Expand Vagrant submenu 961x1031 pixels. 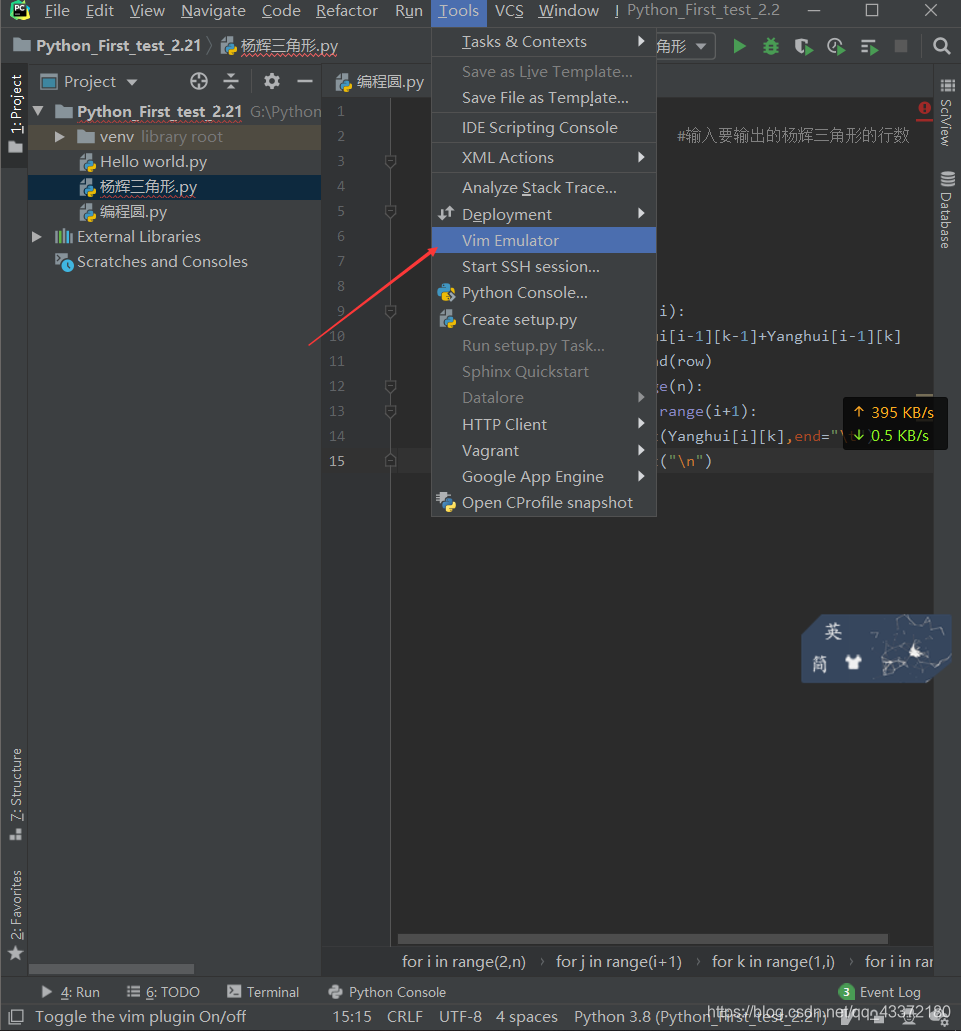(544, 450)
